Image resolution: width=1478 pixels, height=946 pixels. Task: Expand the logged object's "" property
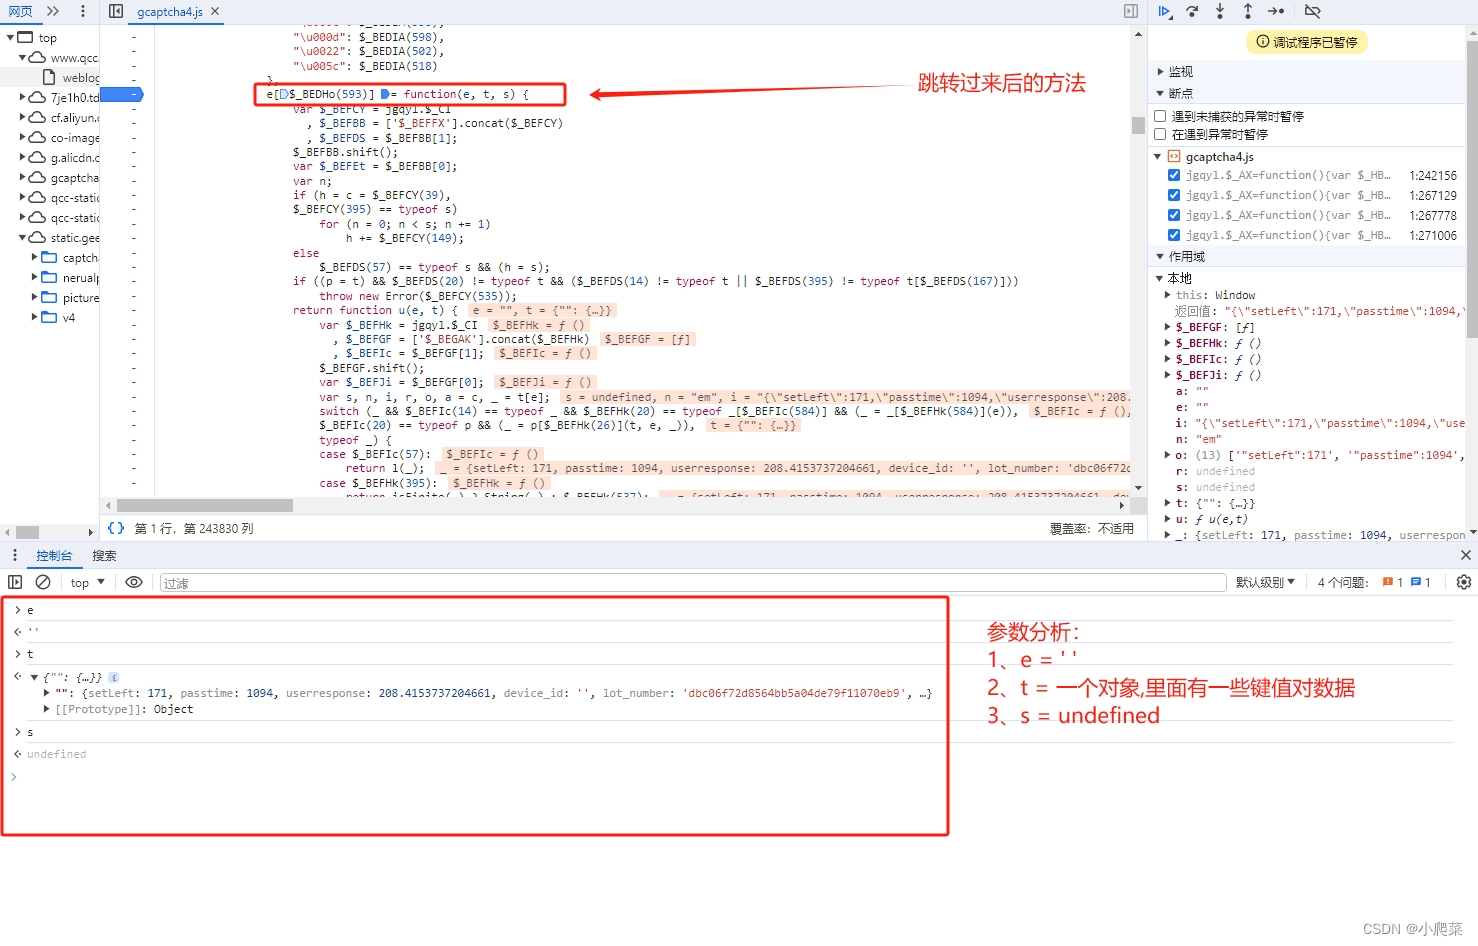point(47,693)
